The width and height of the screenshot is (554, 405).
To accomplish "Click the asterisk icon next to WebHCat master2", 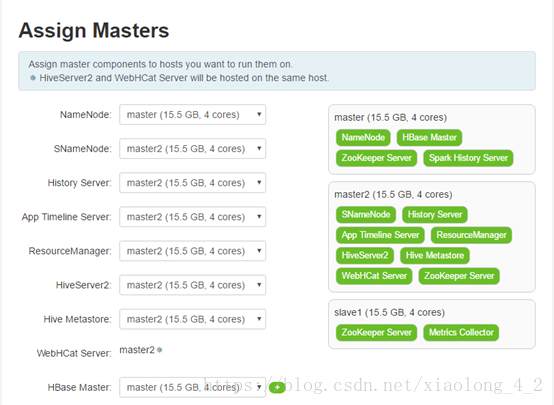I will point(160,350).
